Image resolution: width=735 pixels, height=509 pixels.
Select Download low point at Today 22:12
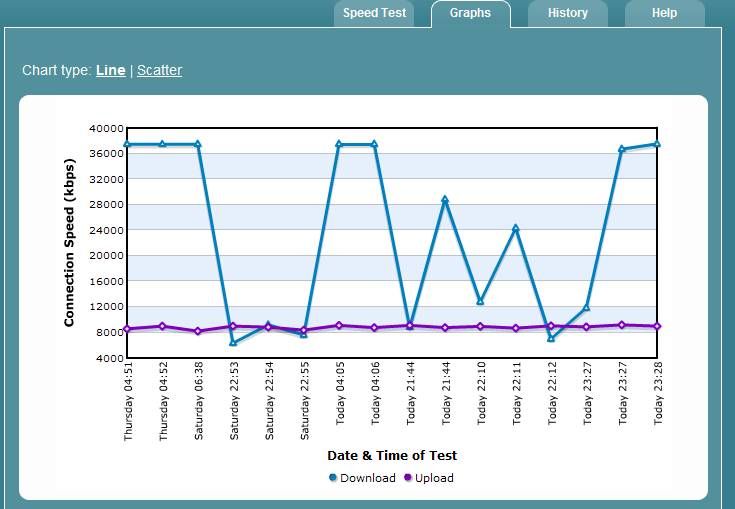pyautogui.click(x=551, y=339)
